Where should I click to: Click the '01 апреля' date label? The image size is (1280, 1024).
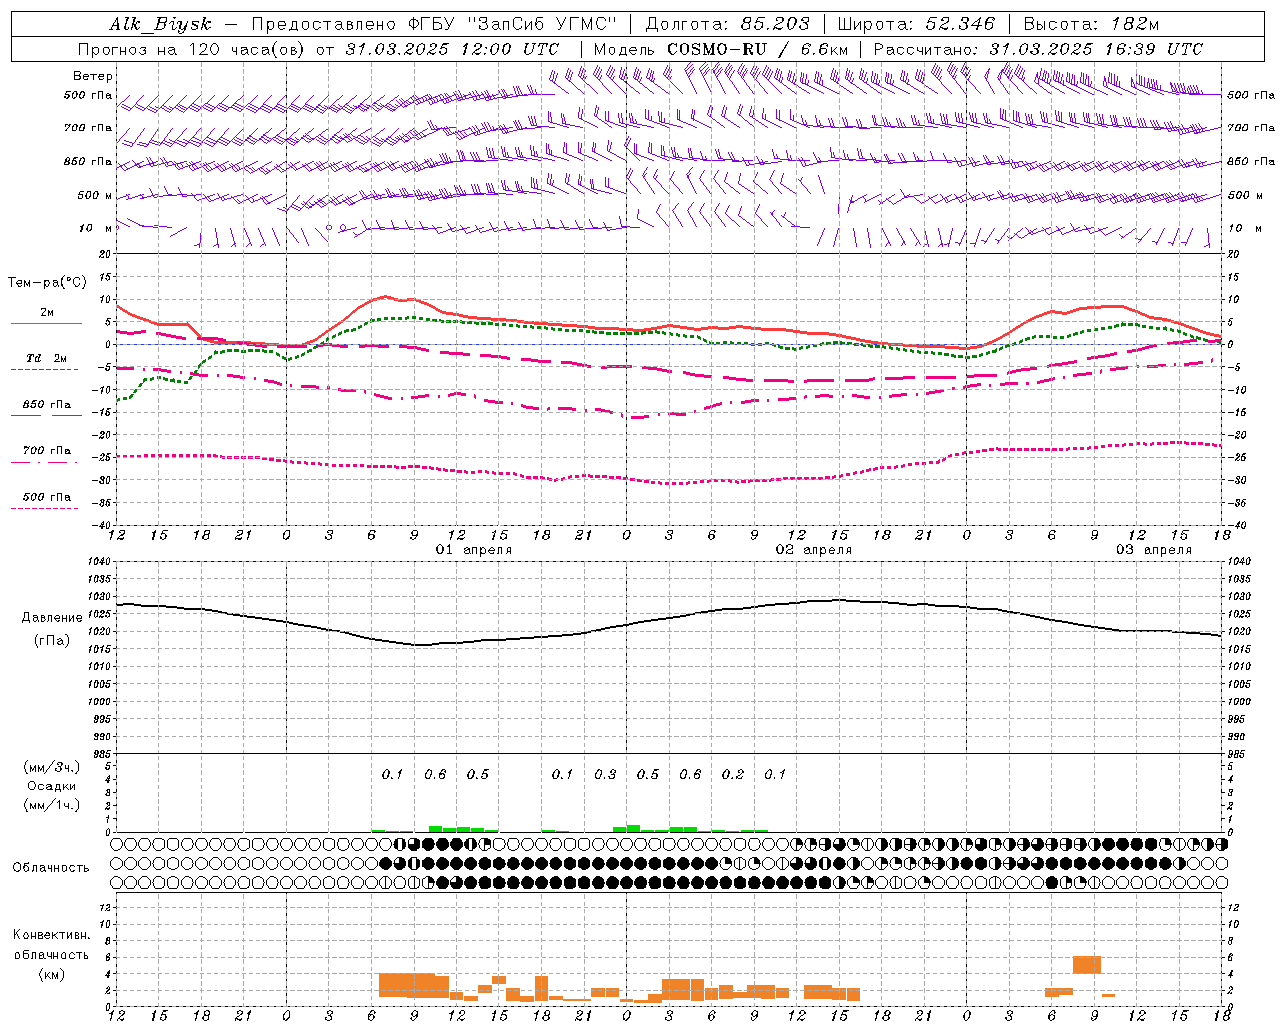click(474, 550)
